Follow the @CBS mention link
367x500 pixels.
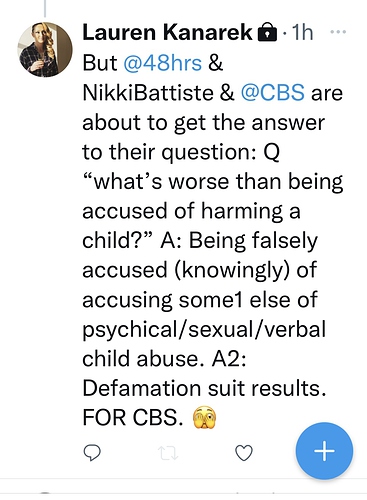272,92
